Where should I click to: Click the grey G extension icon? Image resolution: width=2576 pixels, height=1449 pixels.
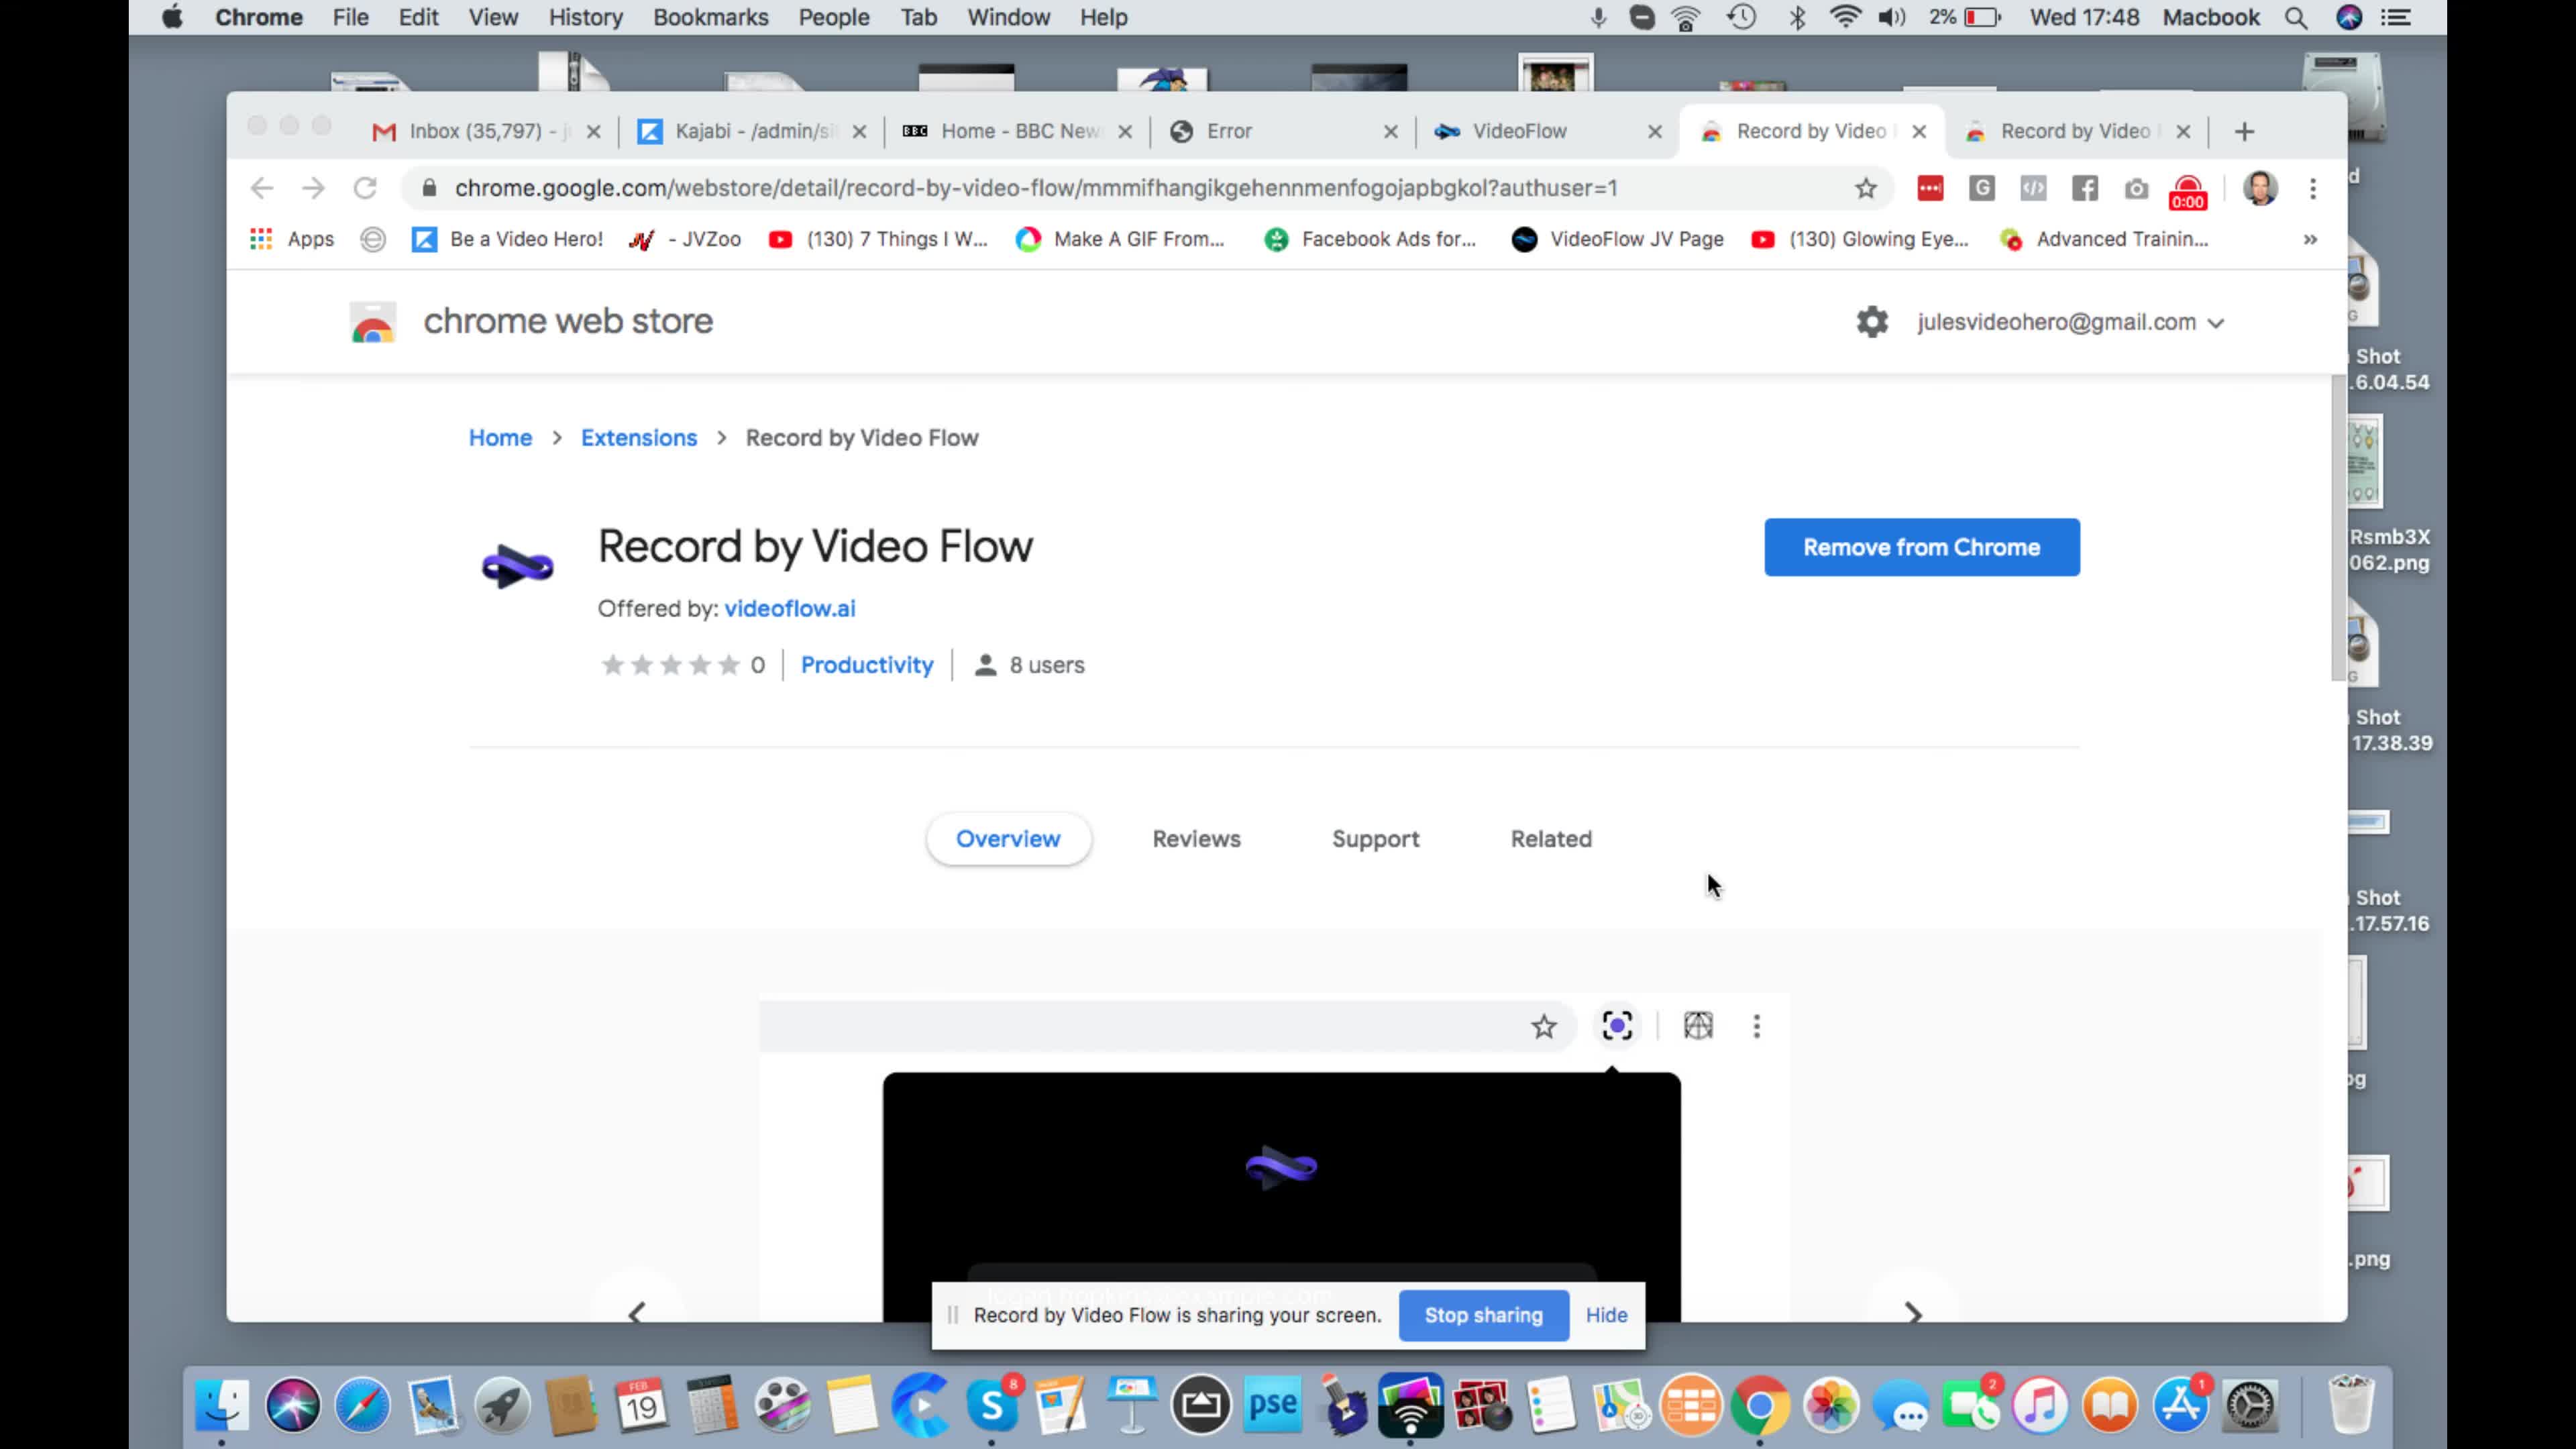[x=1982, y=188]
